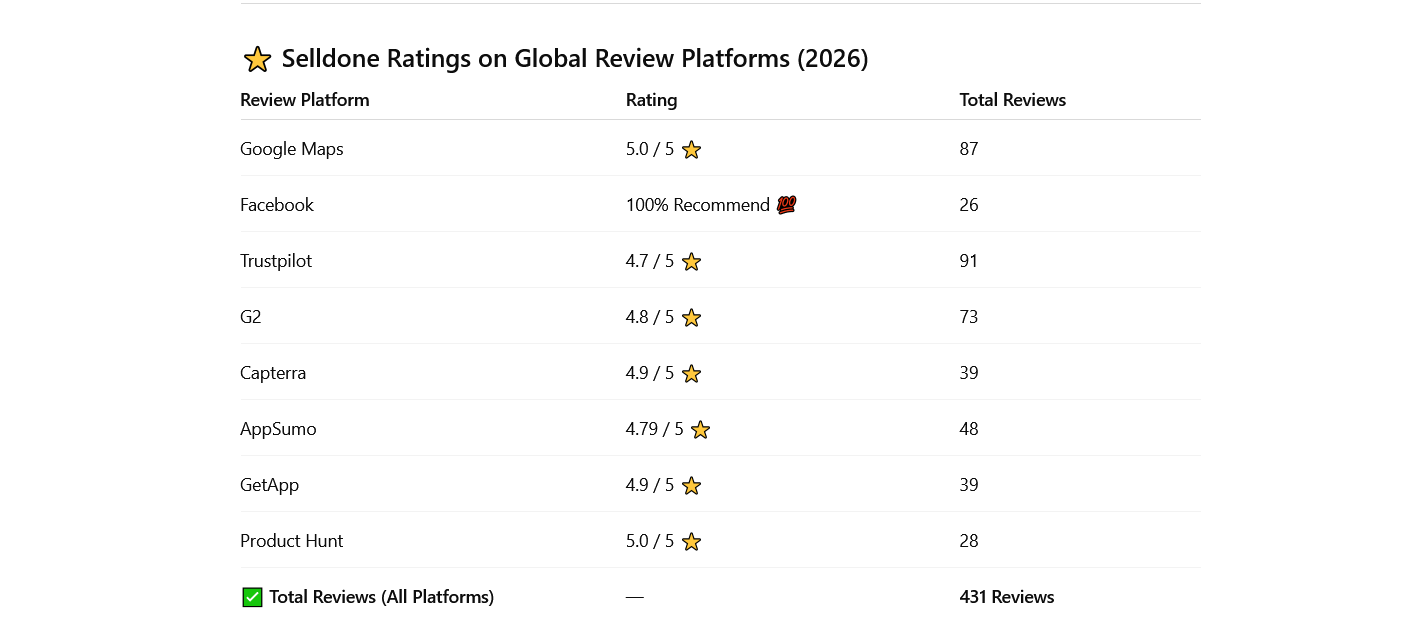Click the '5.0 / 5' rating for Google Maps

[x=650, y=149]
